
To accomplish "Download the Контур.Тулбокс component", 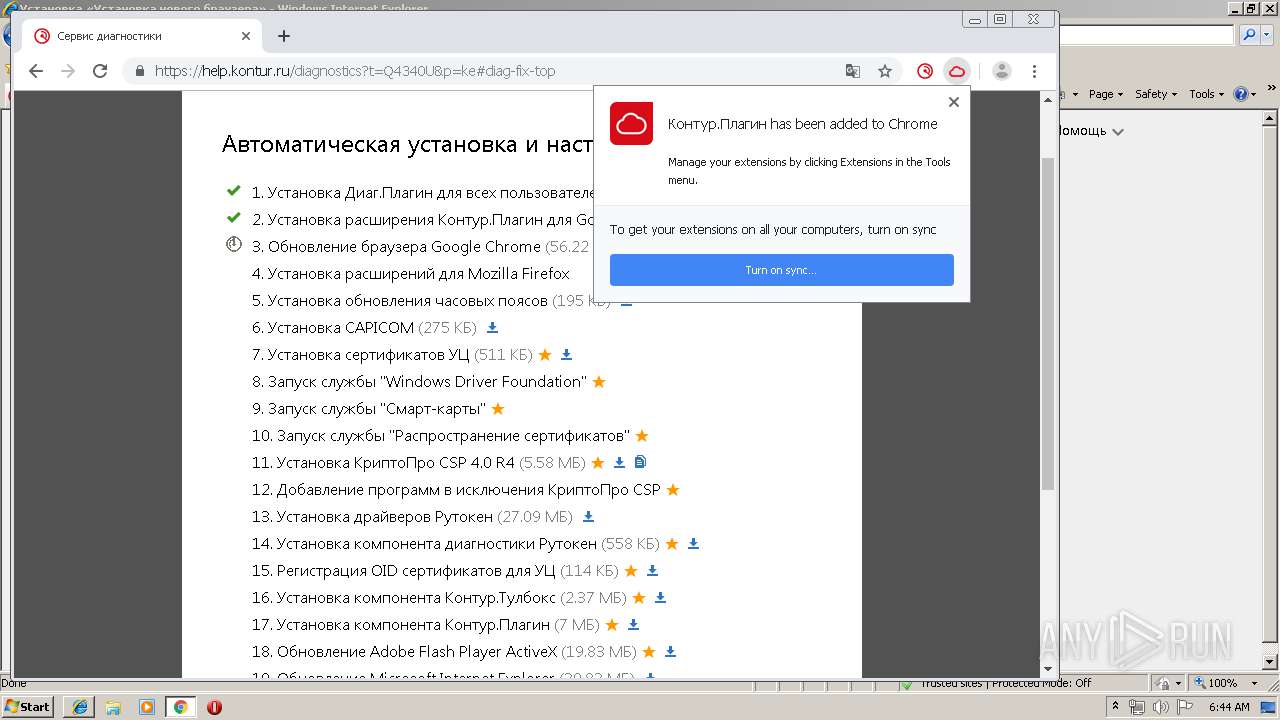I will (x=660, y=598).
